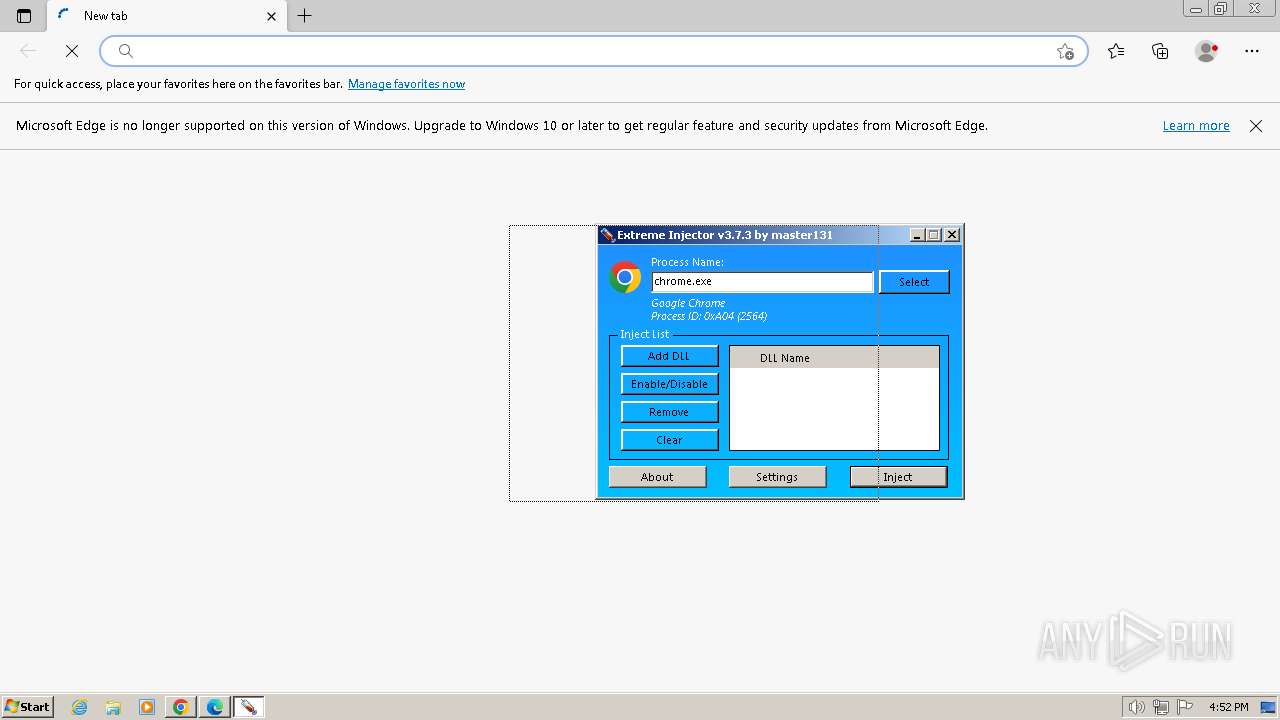The height and width of the screenshot is (720, 1280).
Task: Click the Process ID 0xA04 text
Action: pos(709,316)
